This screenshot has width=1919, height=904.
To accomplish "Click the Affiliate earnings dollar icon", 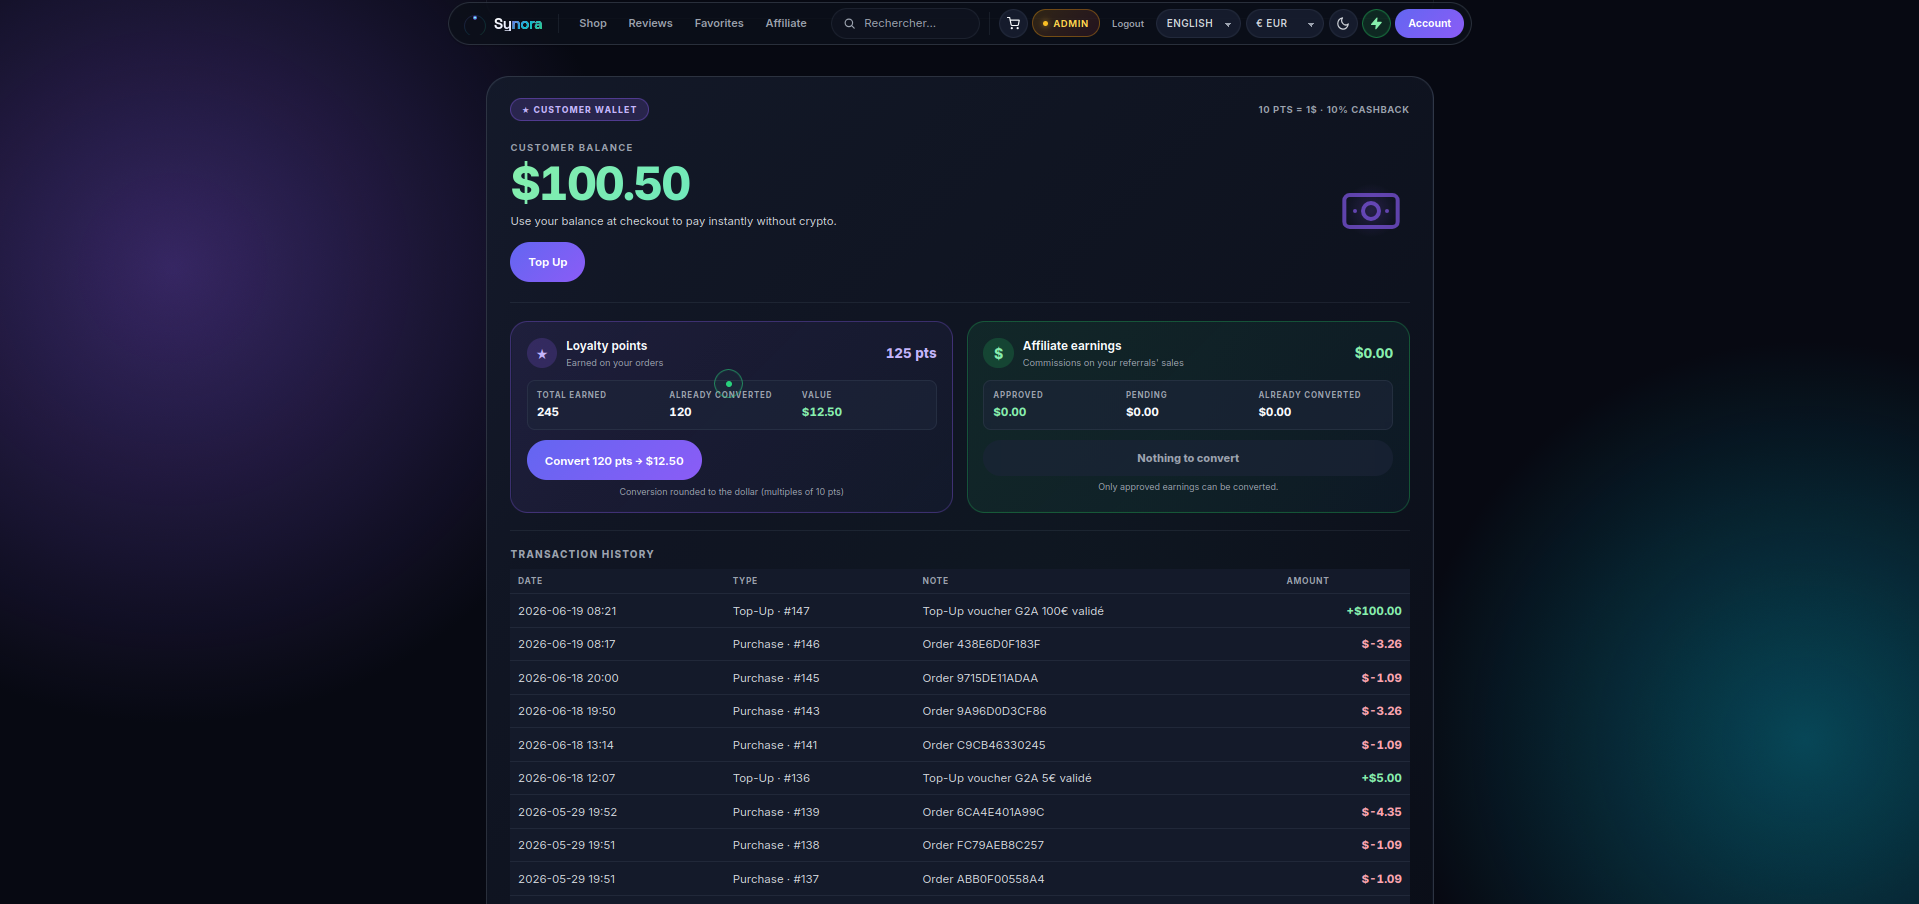I will tap(998, 353).
